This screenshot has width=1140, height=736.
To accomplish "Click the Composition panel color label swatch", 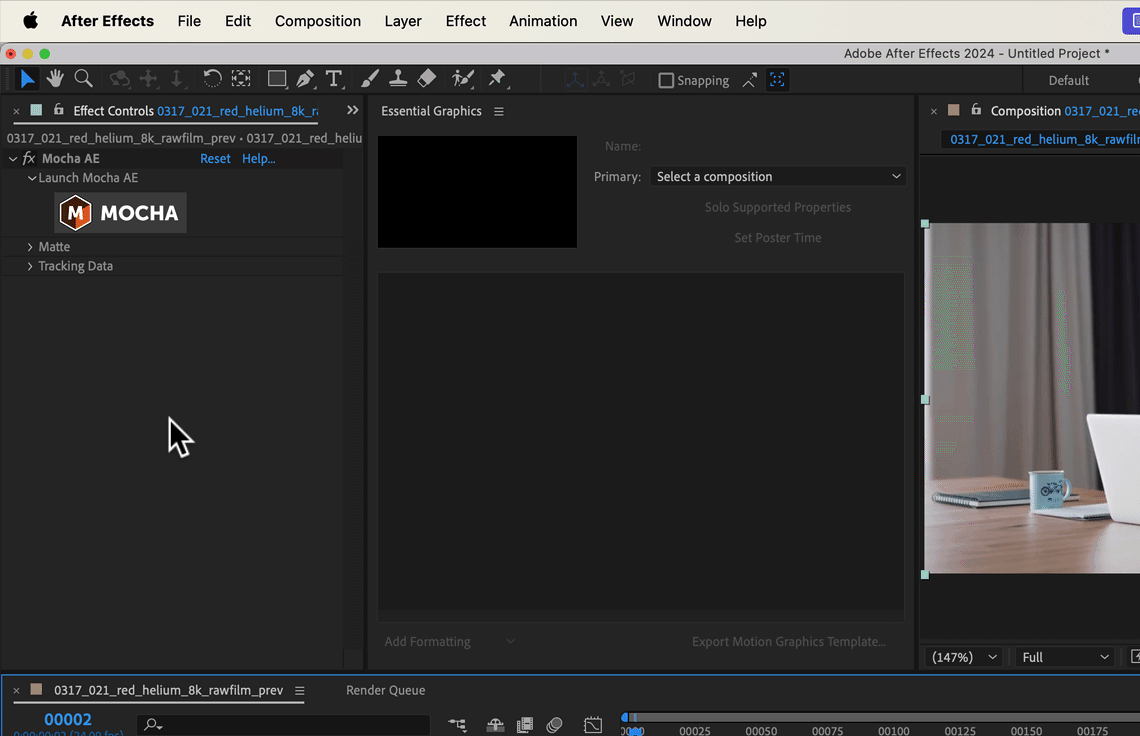I will (x=953, y=110).
